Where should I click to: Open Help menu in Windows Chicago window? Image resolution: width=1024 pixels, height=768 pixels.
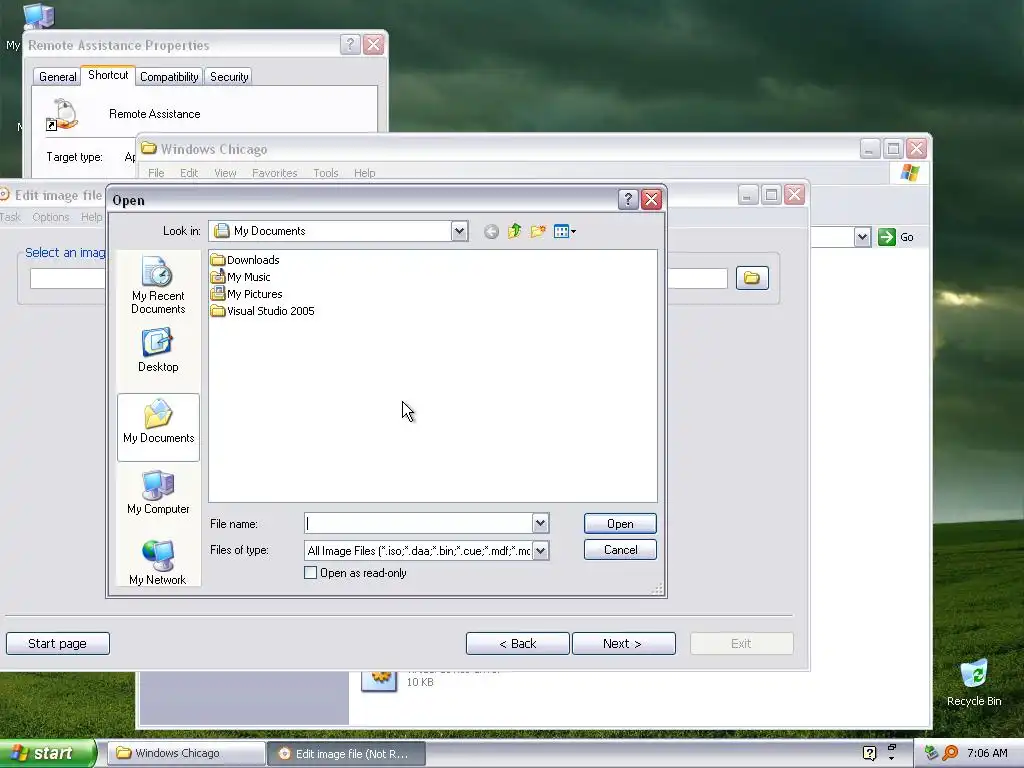pyautogui.click(x=364, y=173)
